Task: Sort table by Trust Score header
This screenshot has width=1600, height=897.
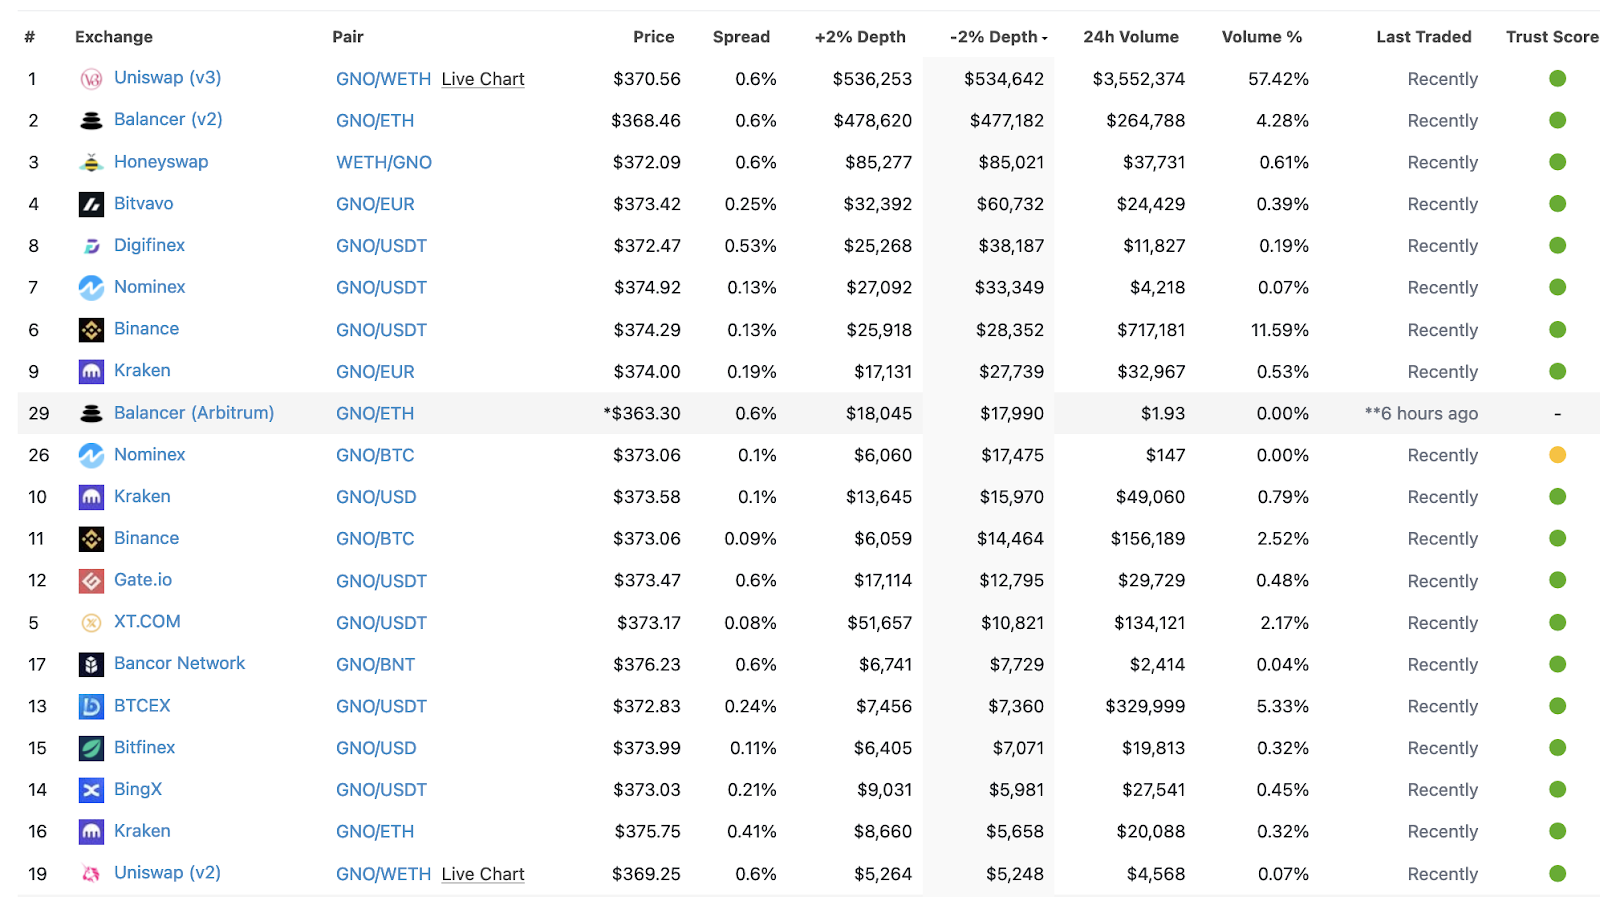Action: click(1552, 37)
